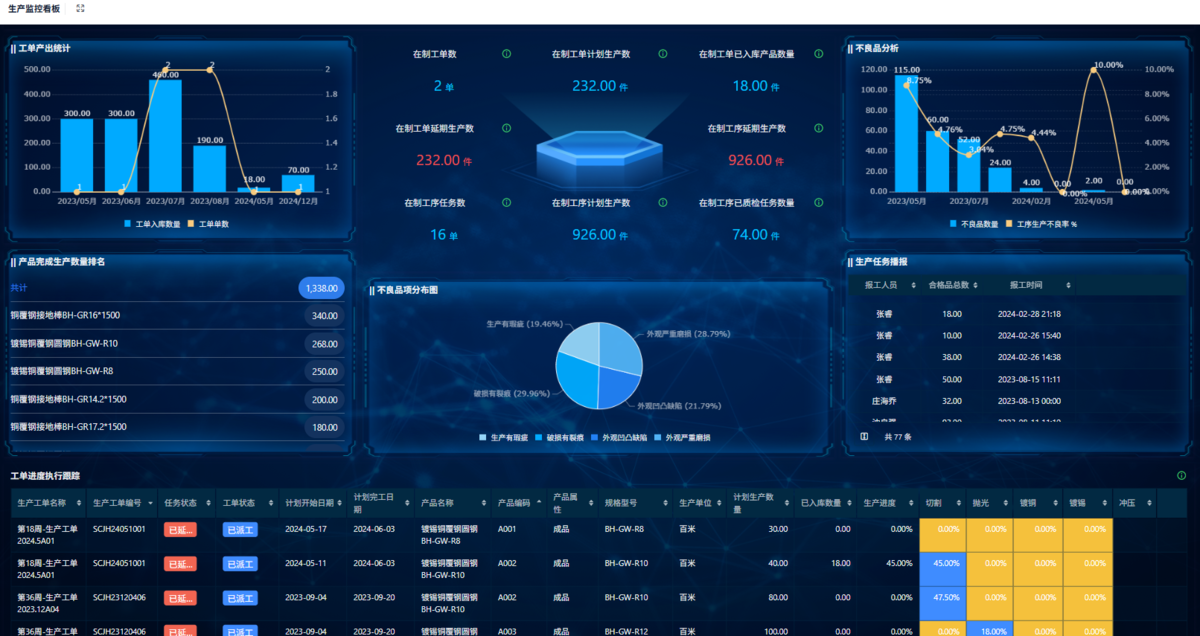Viewport: 1200px width, 636px height.
Task: Click the info icon next to 在制工单计划生产数
Action: pyautogui.click(x=662, y=54)
